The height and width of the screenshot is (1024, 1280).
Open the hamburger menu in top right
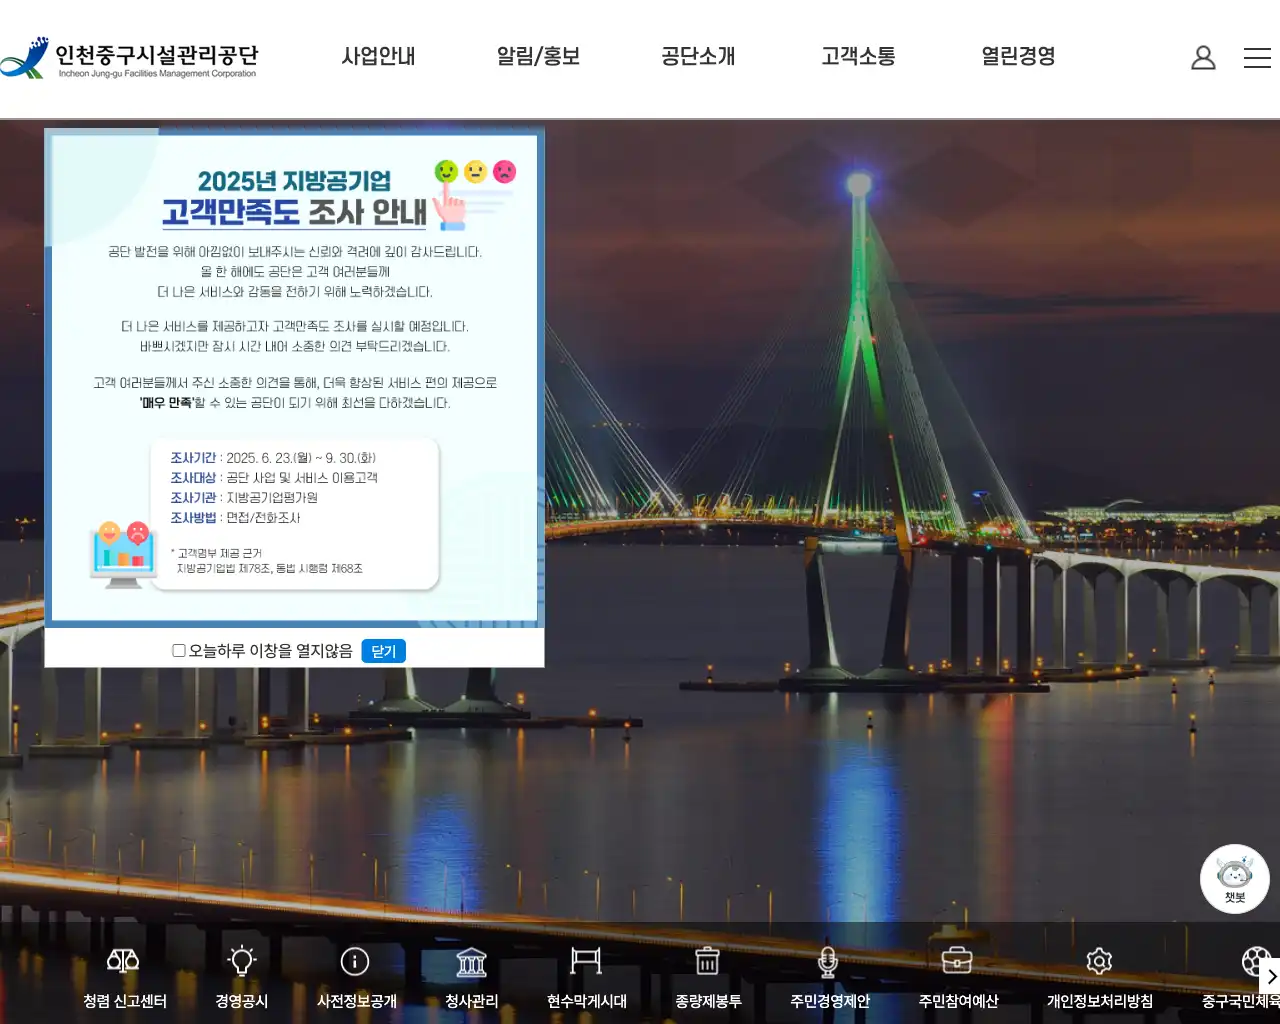tap(1257, 57)
